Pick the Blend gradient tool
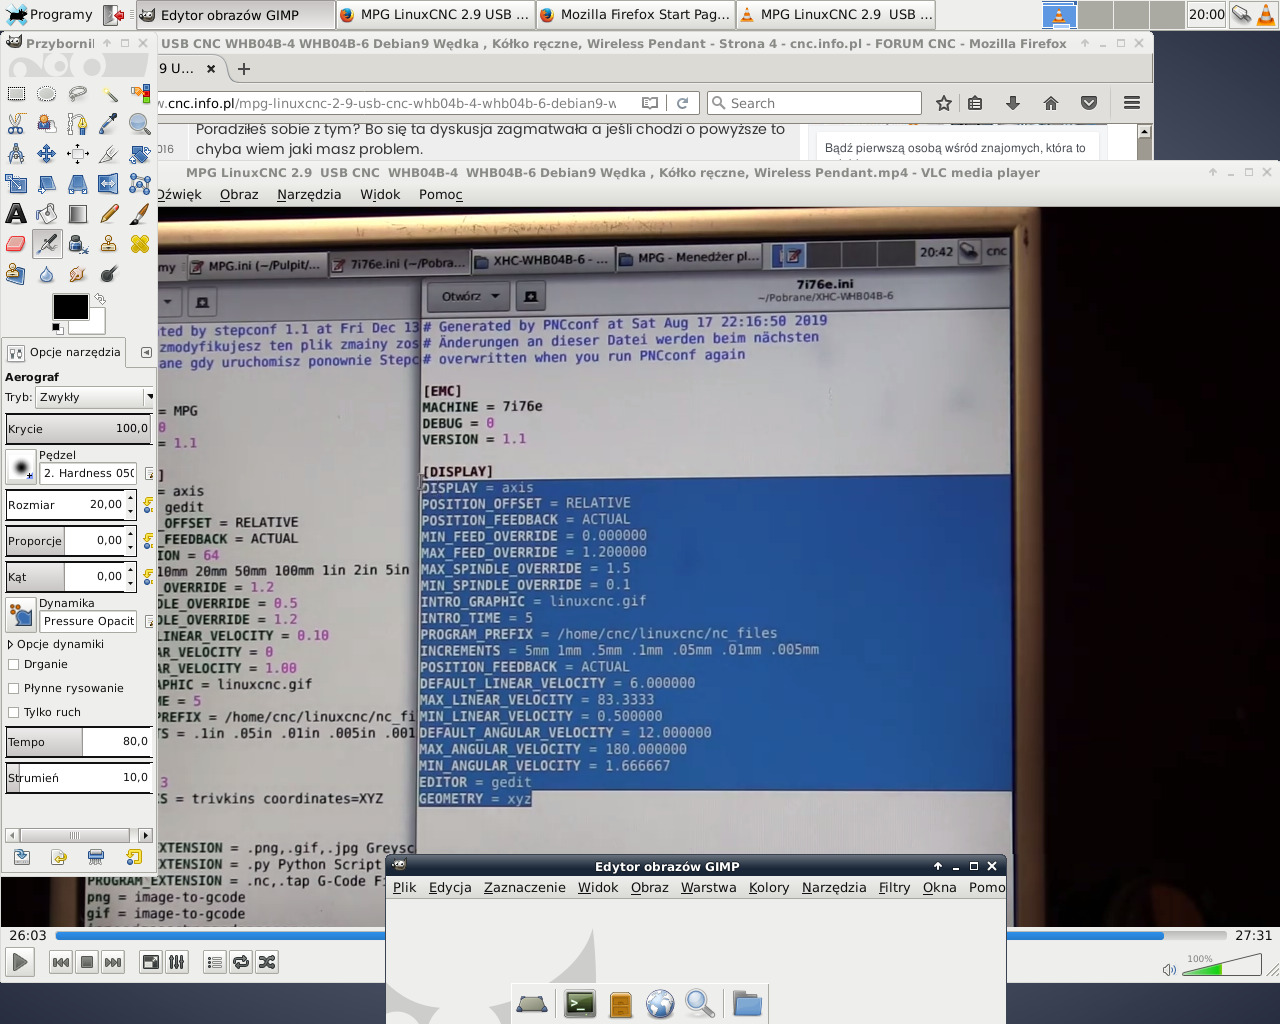 (x=78, y=214)
